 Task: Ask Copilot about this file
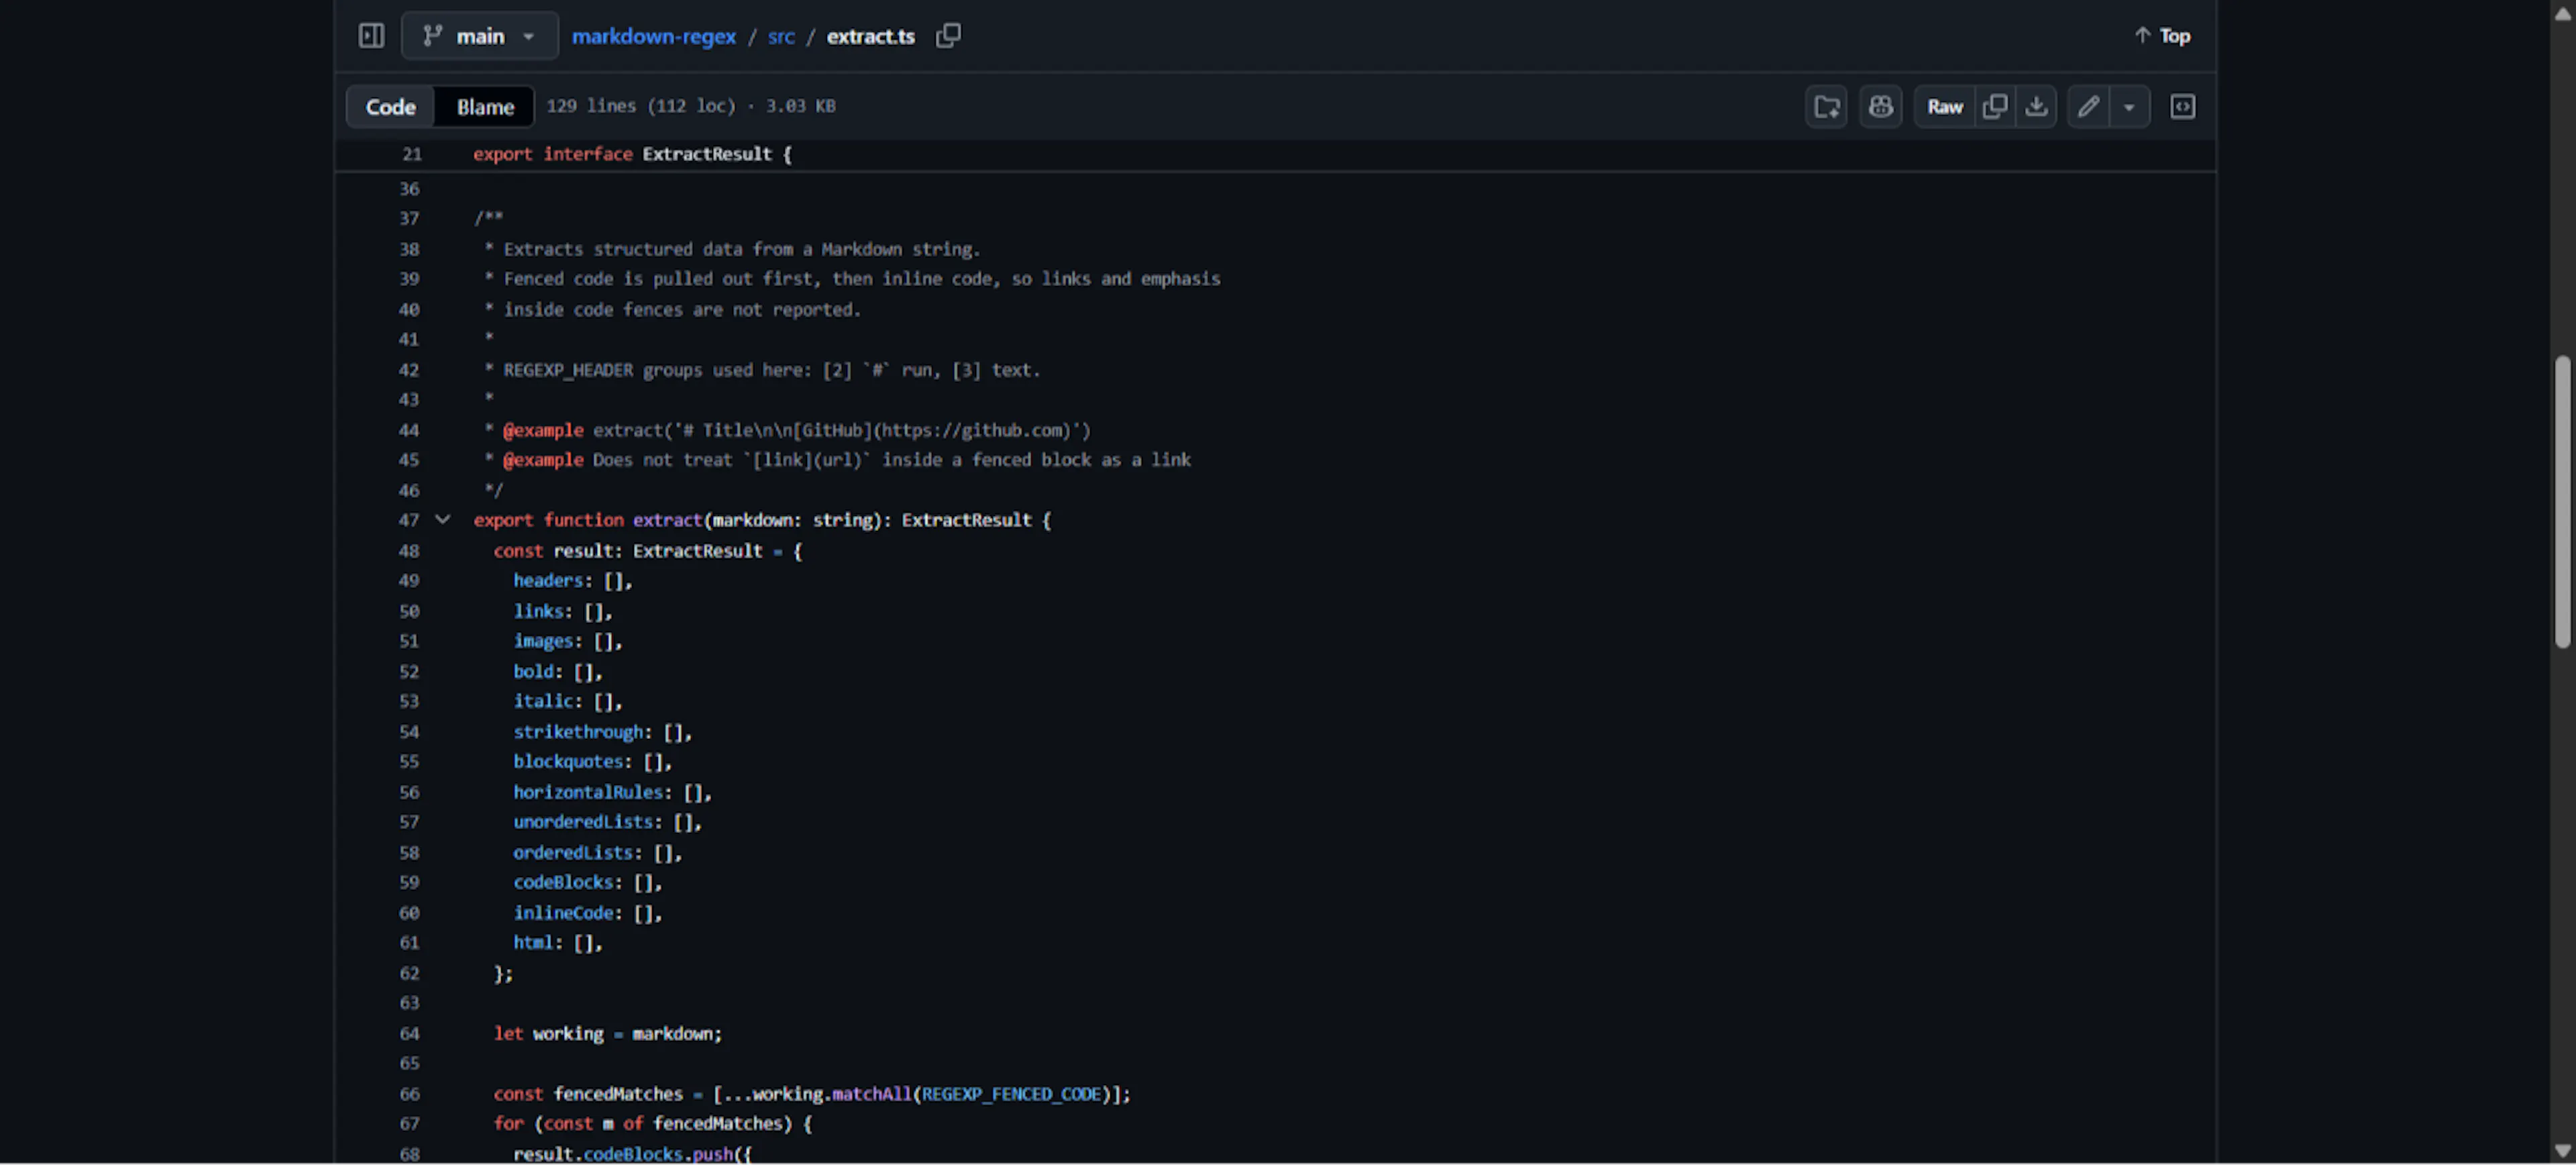click(1880, 107)
